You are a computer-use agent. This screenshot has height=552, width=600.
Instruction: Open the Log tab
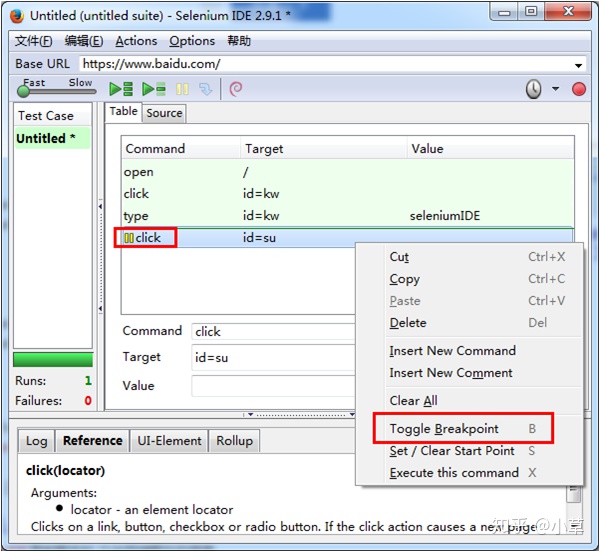point(37,441)
